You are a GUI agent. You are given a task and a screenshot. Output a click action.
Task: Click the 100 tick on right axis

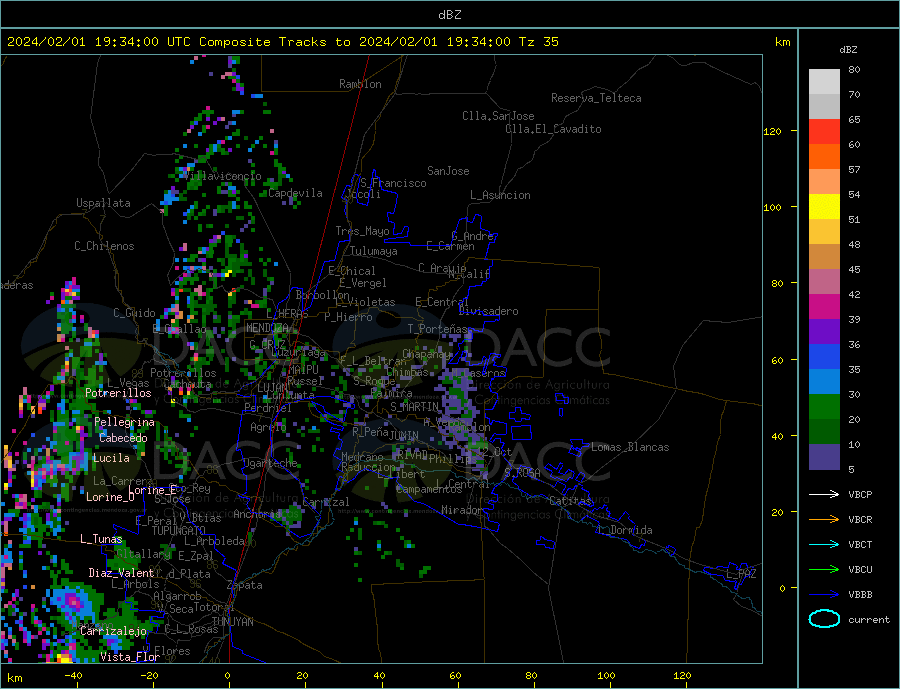point(773,207)
